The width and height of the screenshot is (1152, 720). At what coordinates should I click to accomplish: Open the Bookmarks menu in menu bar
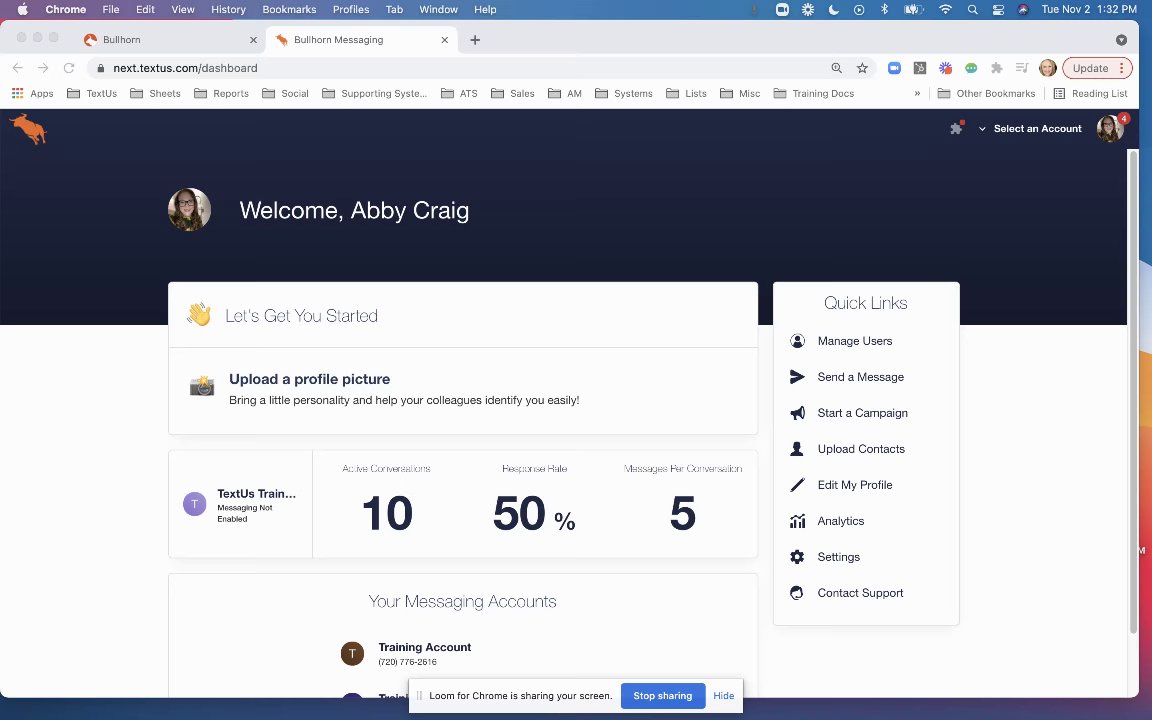tap(289, 10)
